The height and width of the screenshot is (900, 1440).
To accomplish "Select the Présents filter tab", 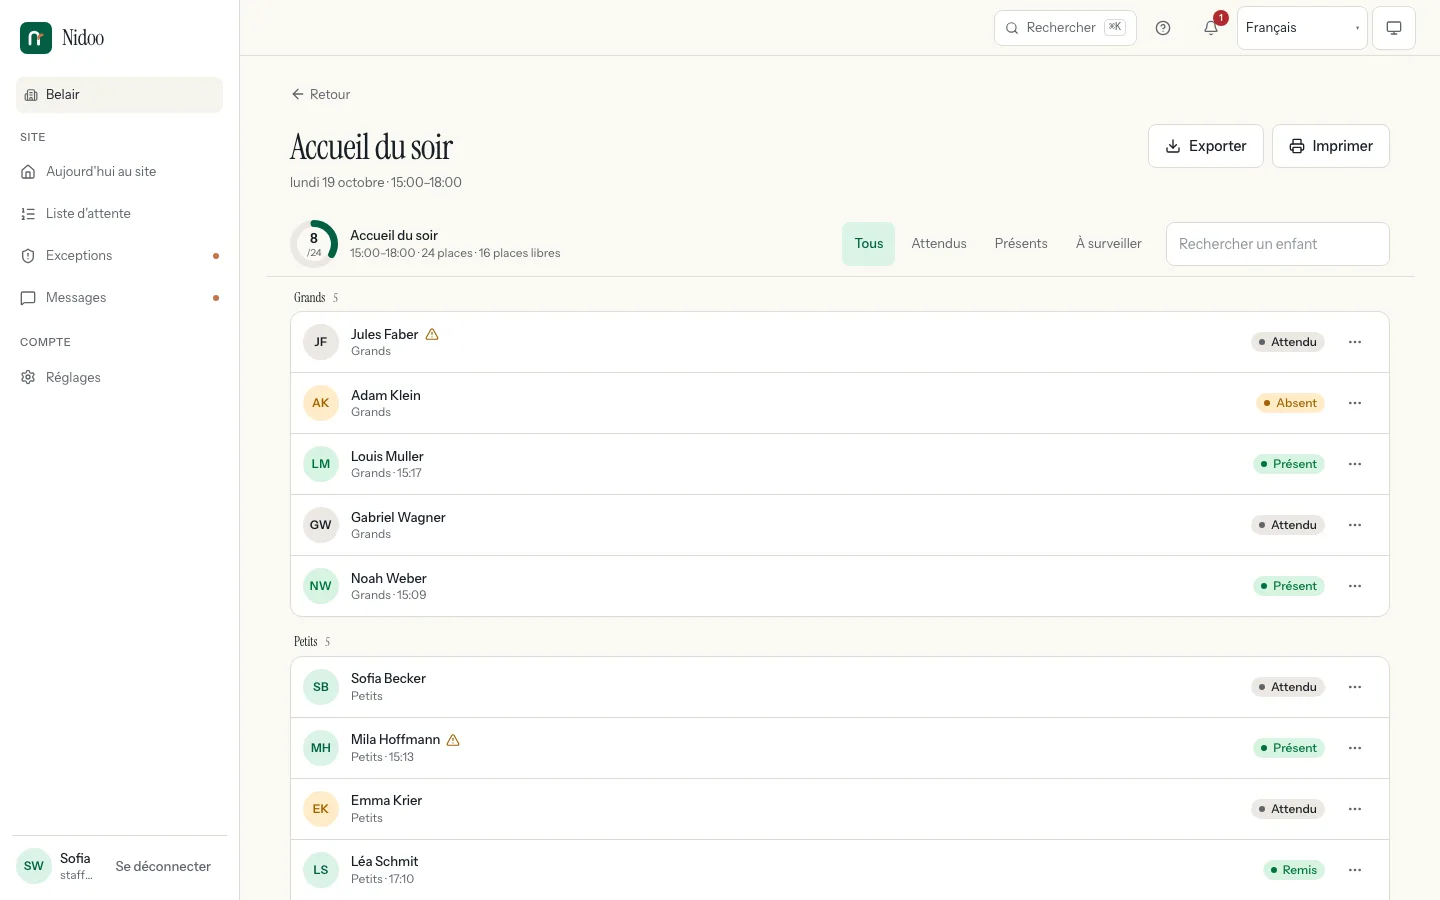I will [x=1021, y=244].
